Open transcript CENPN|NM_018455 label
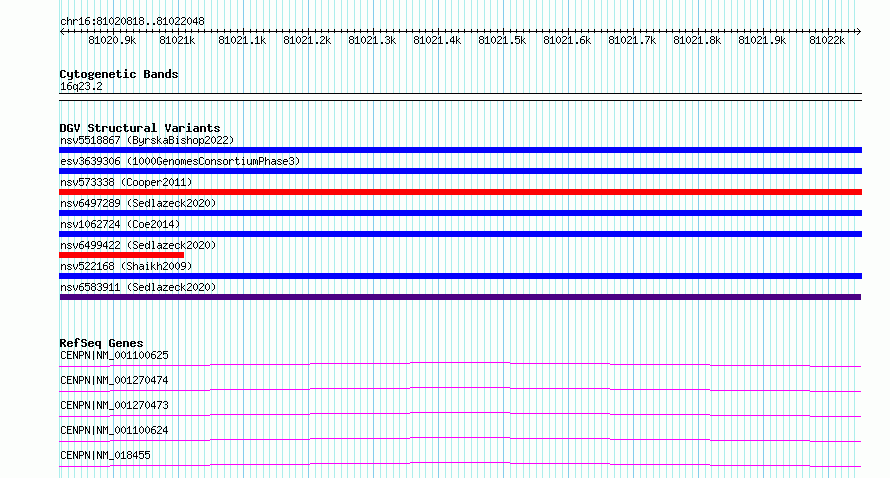Viewport: 890px width, 478px height. (105, 455)
